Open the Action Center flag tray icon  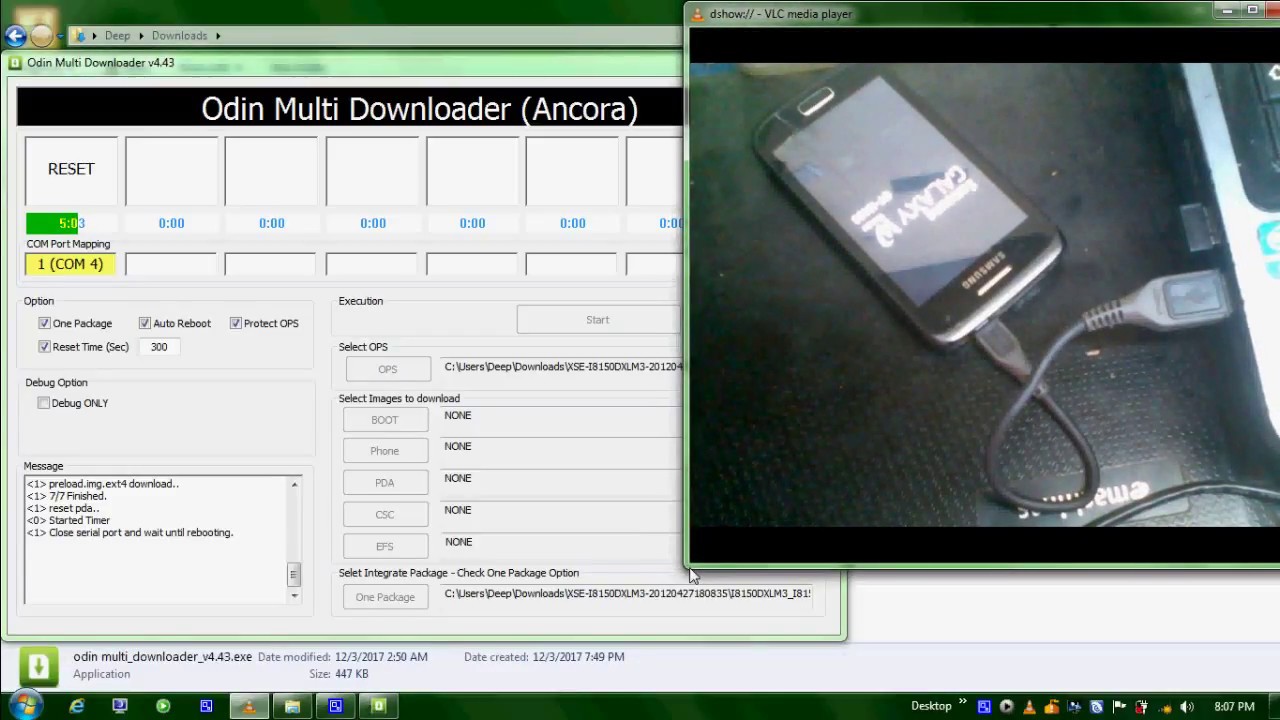(1119, 707)
